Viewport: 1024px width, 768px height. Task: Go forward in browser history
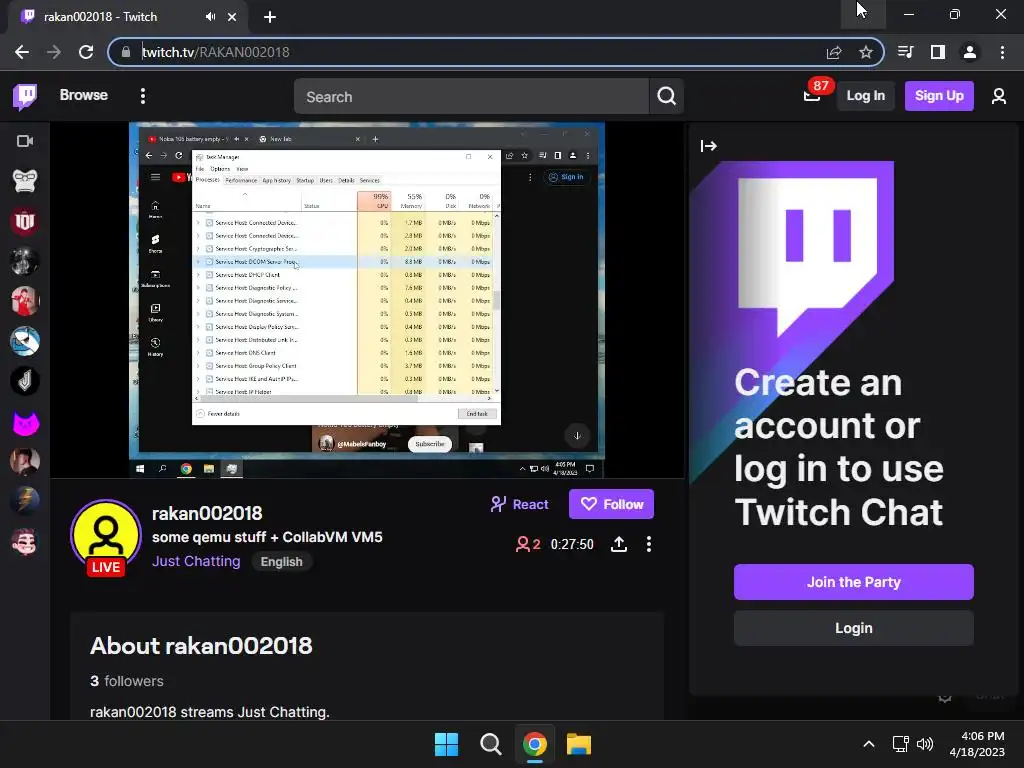coord(54,52)
